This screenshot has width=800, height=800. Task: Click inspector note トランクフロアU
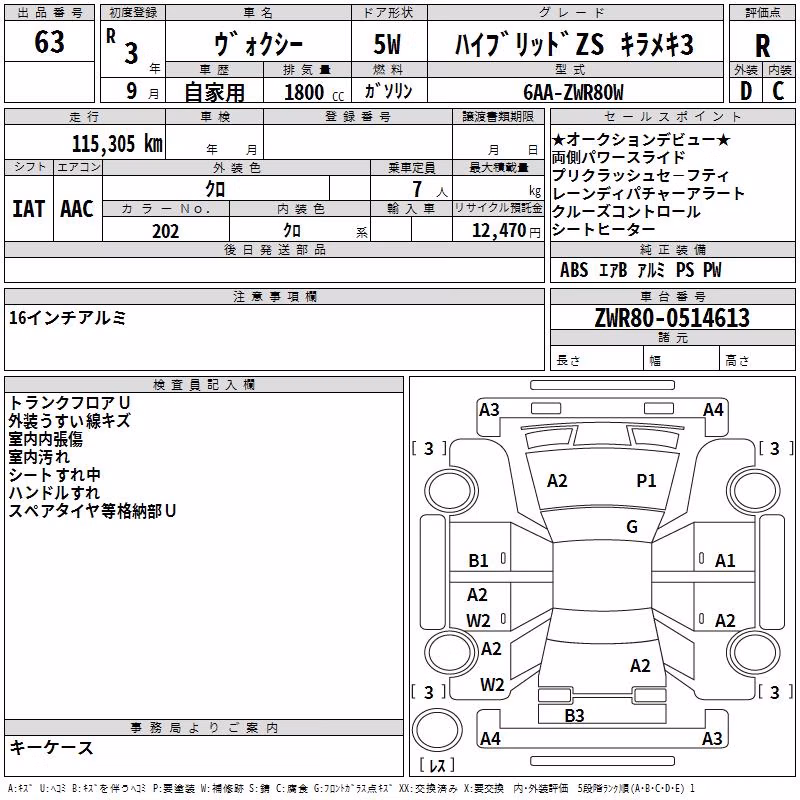pyautogui.click(x=69, y=403)
